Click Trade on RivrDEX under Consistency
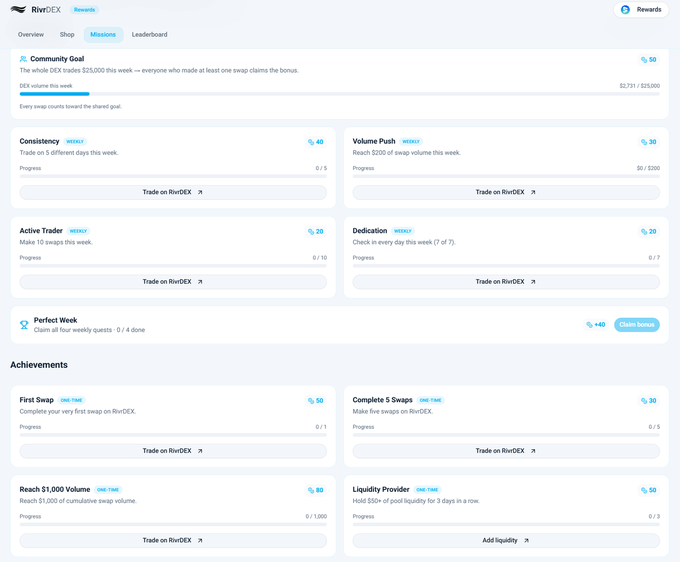The width and height of the screenshot is (680, 562). click(x=173, y=193)
